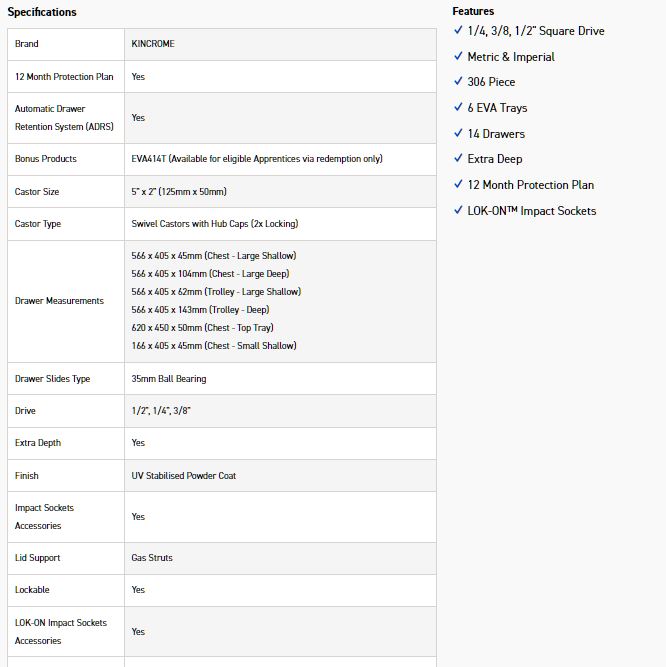Click the Bonus Products EVA414T value text

tap(257, 159)
